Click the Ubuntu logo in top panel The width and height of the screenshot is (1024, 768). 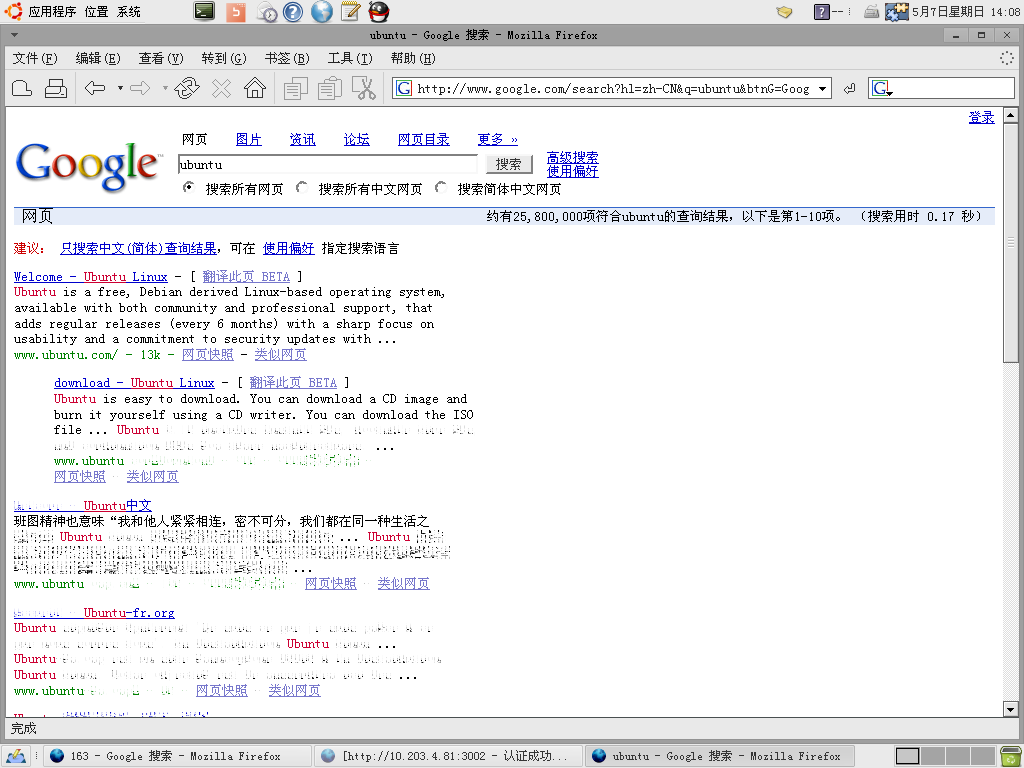[13, 11]
